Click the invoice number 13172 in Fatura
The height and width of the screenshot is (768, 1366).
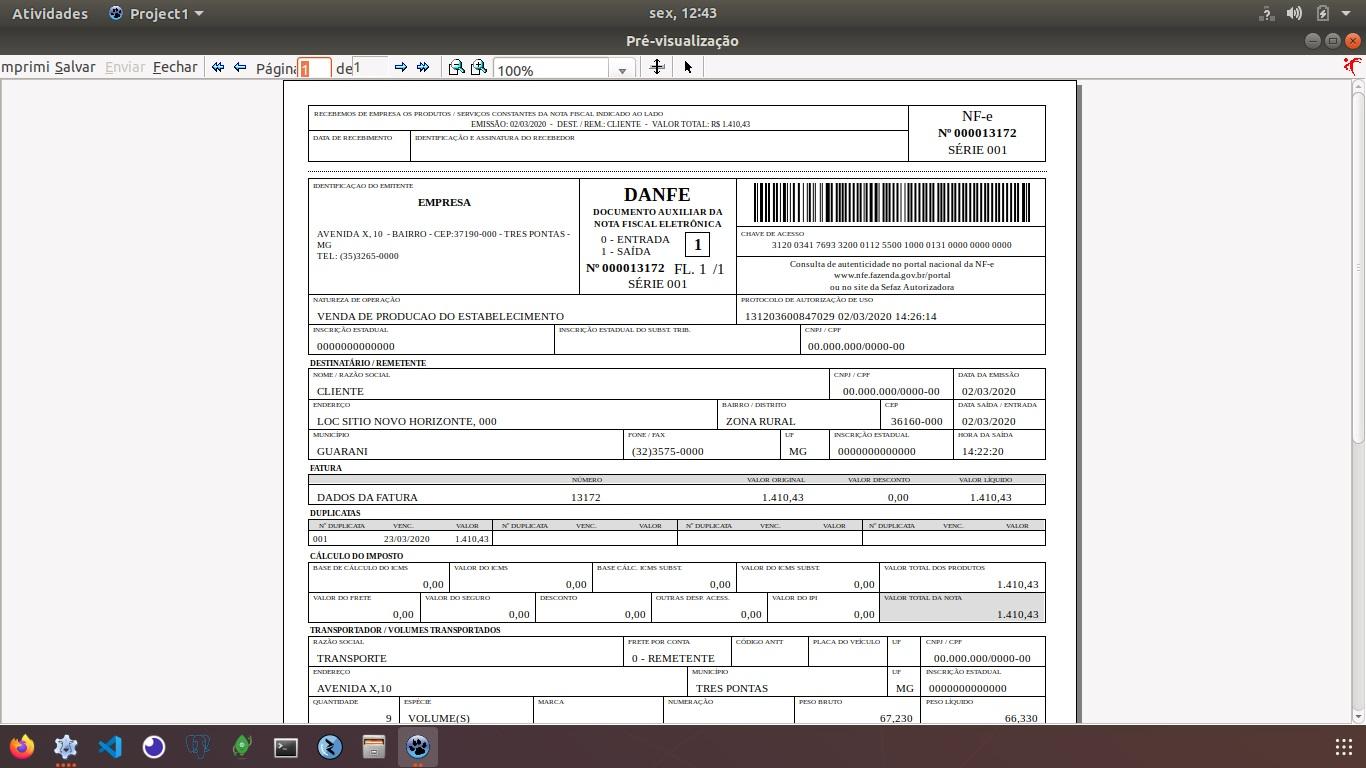coord(586,497)
